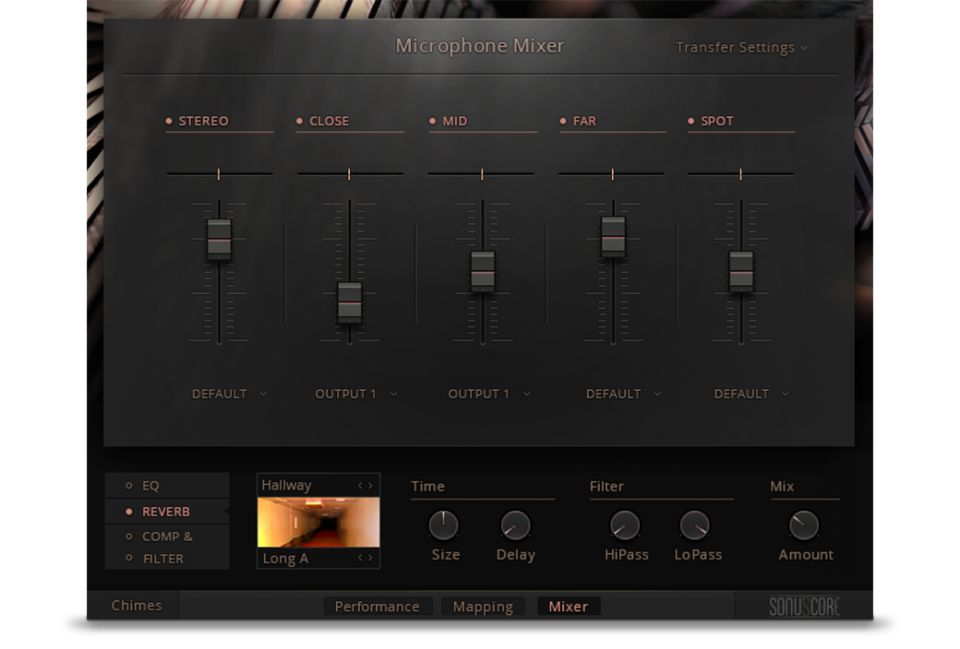Select the COMP & FILTER section
Screen dimensions: 960x649
(166, 547)
